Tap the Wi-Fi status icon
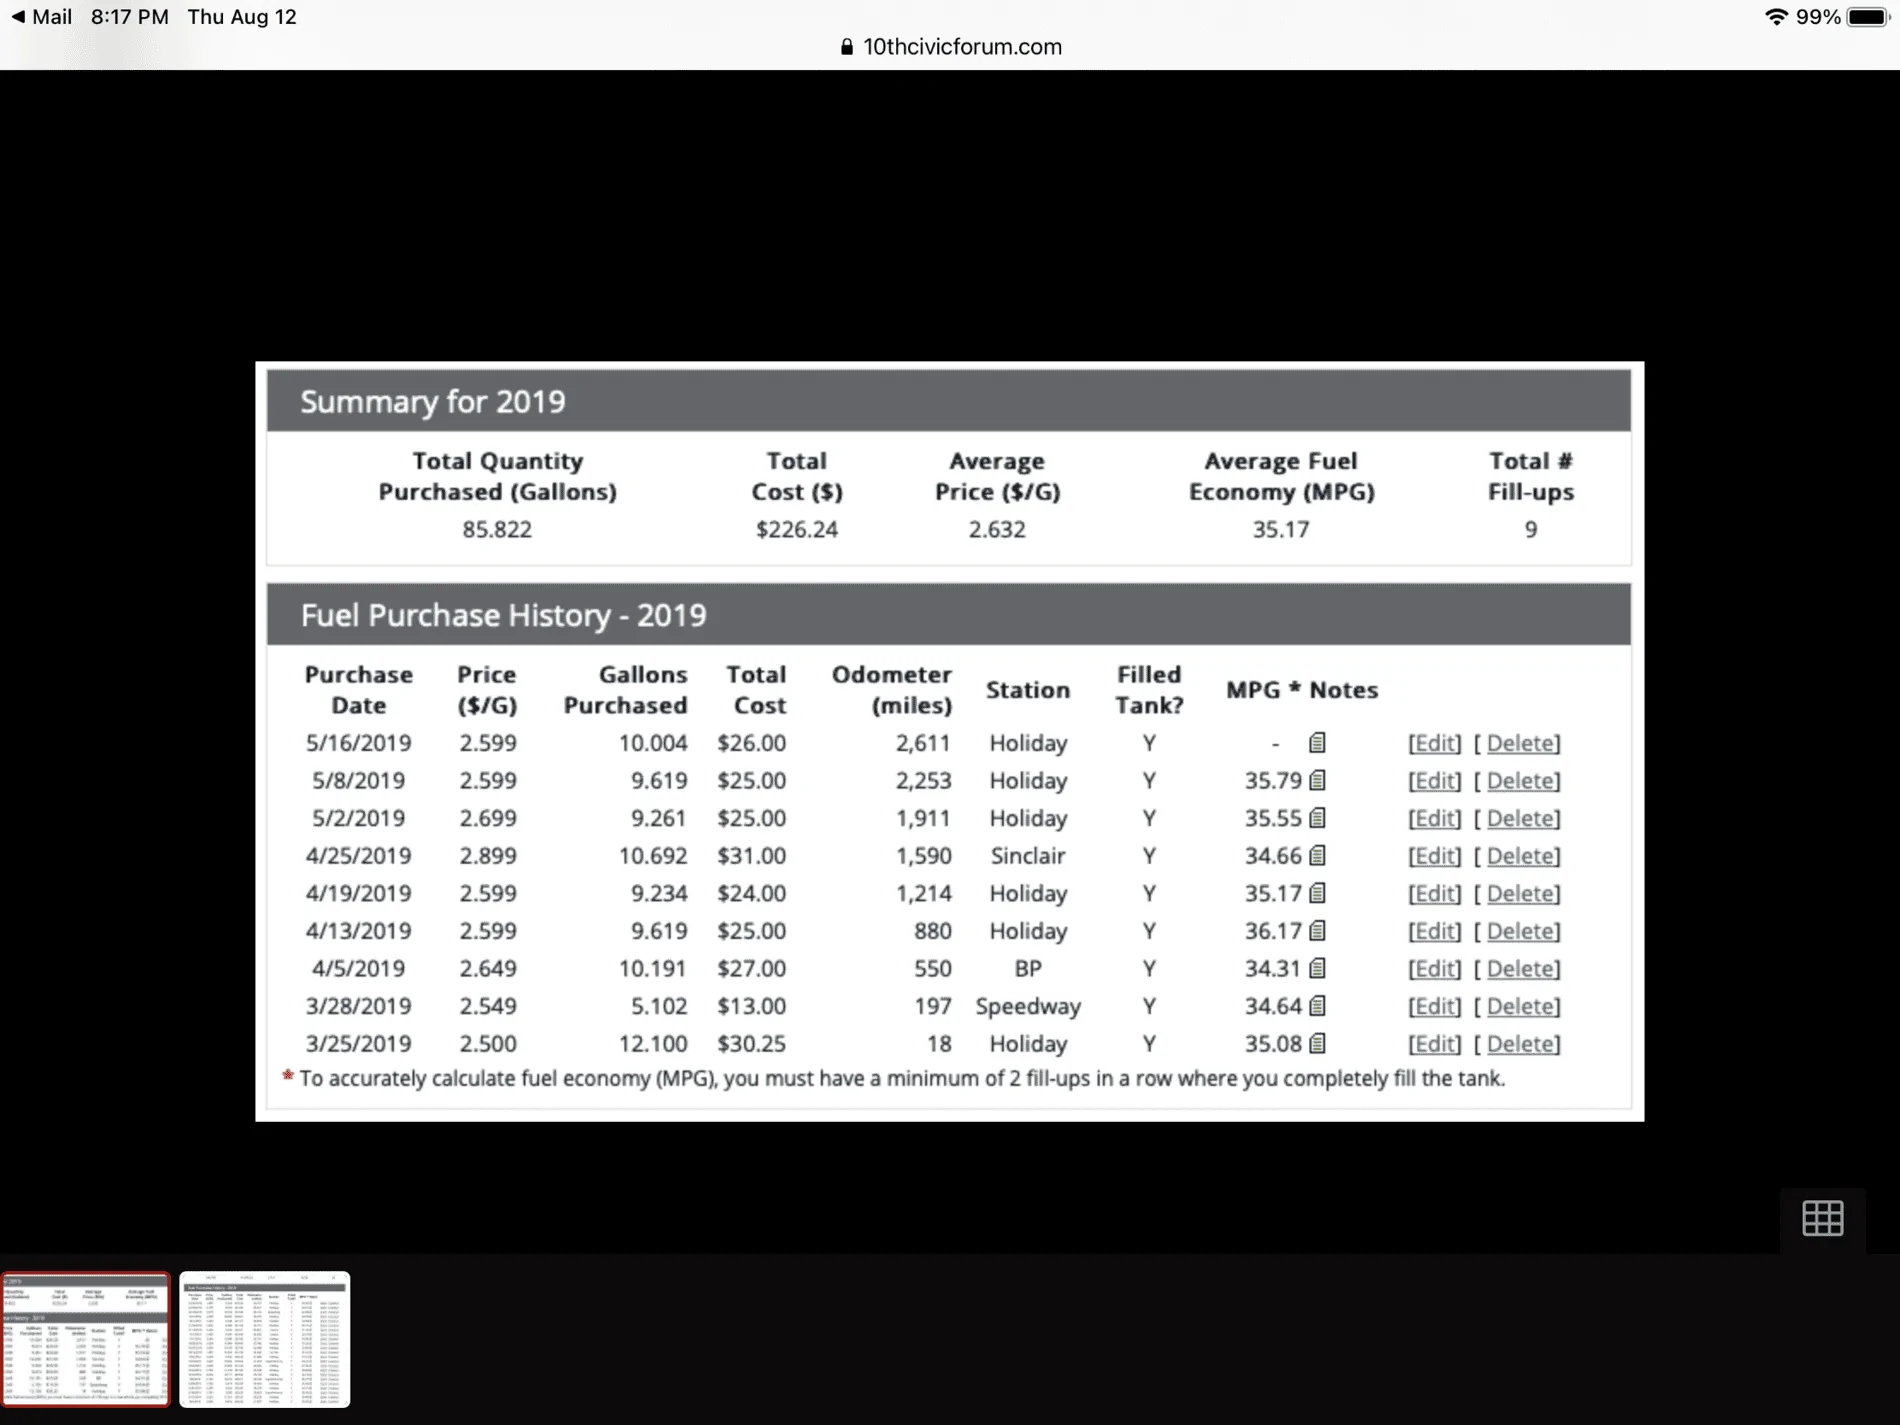The height and width of the screenshot is (1425, 1900). 1776,17
